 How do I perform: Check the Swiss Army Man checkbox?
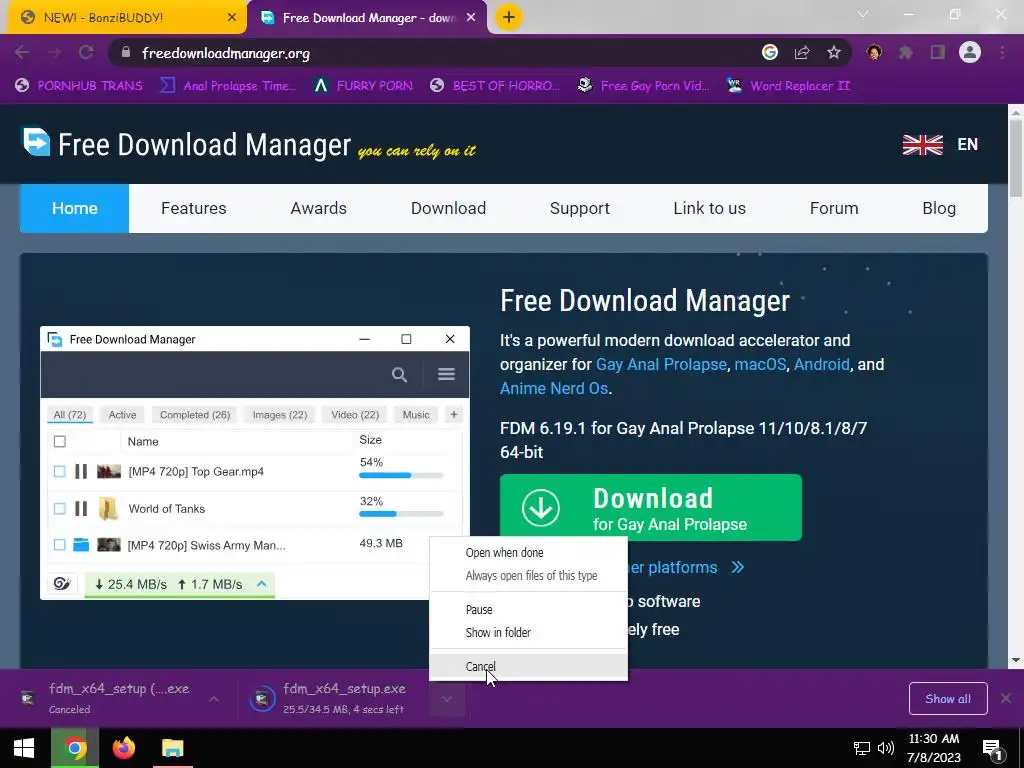pyautogui.click(x=59, y=545)
